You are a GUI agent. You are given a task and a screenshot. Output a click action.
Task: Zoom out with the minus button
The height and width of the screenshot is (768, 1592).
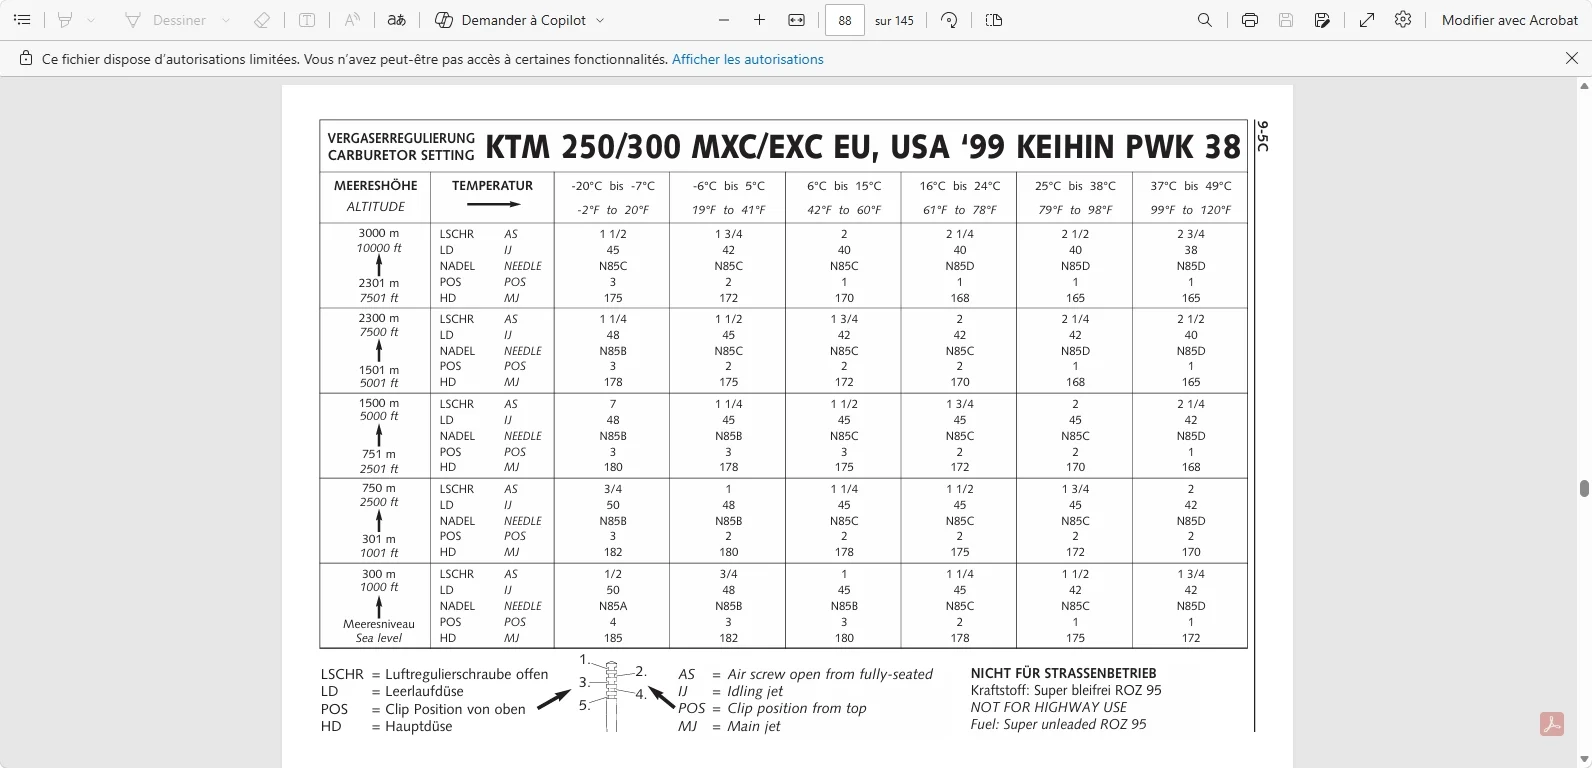pyautogui.click(x=724, y=20)
